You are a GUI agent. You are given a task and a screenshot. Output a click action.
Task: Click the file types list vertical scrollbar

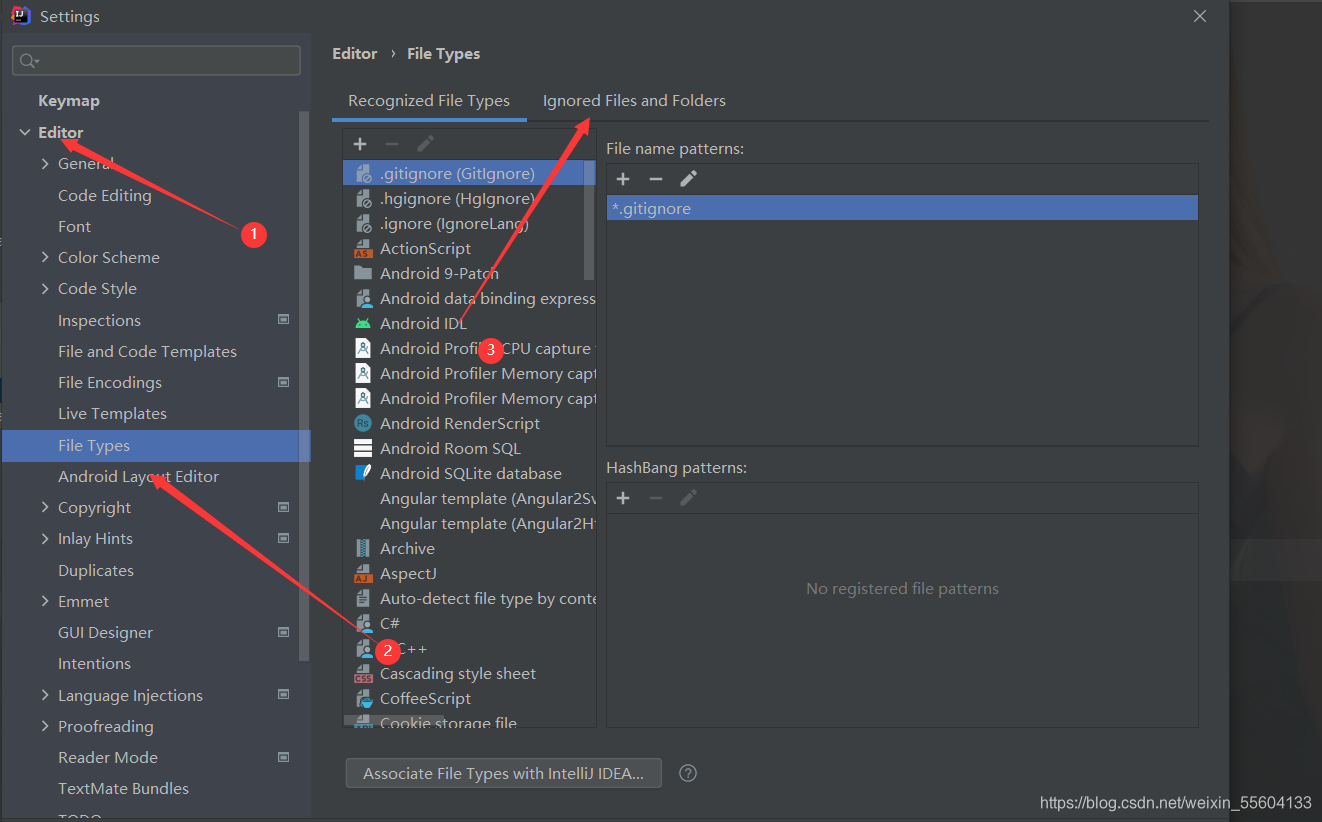coord(589,222)
